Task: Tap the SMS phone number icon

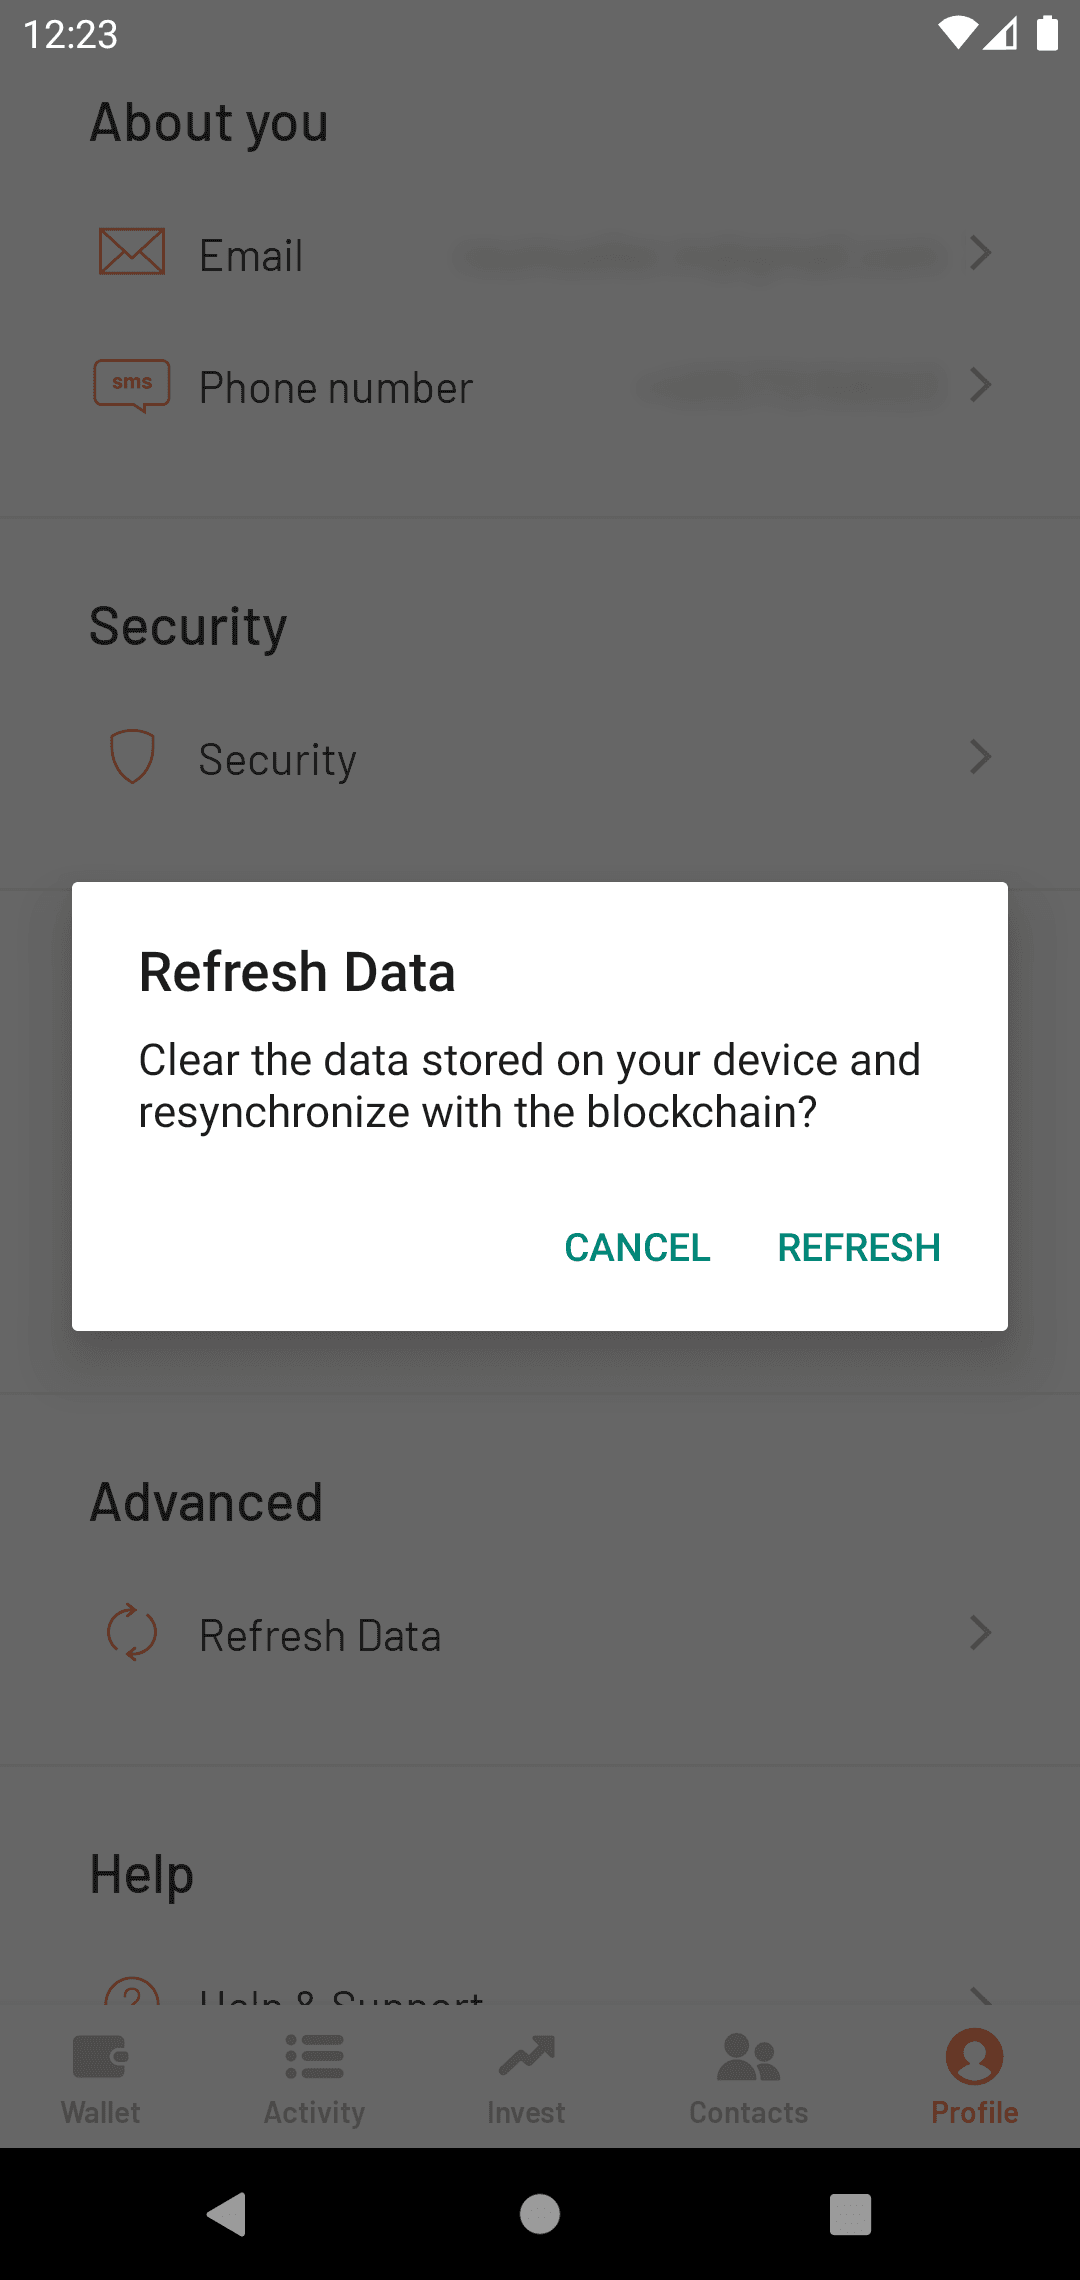Action: 132,385
